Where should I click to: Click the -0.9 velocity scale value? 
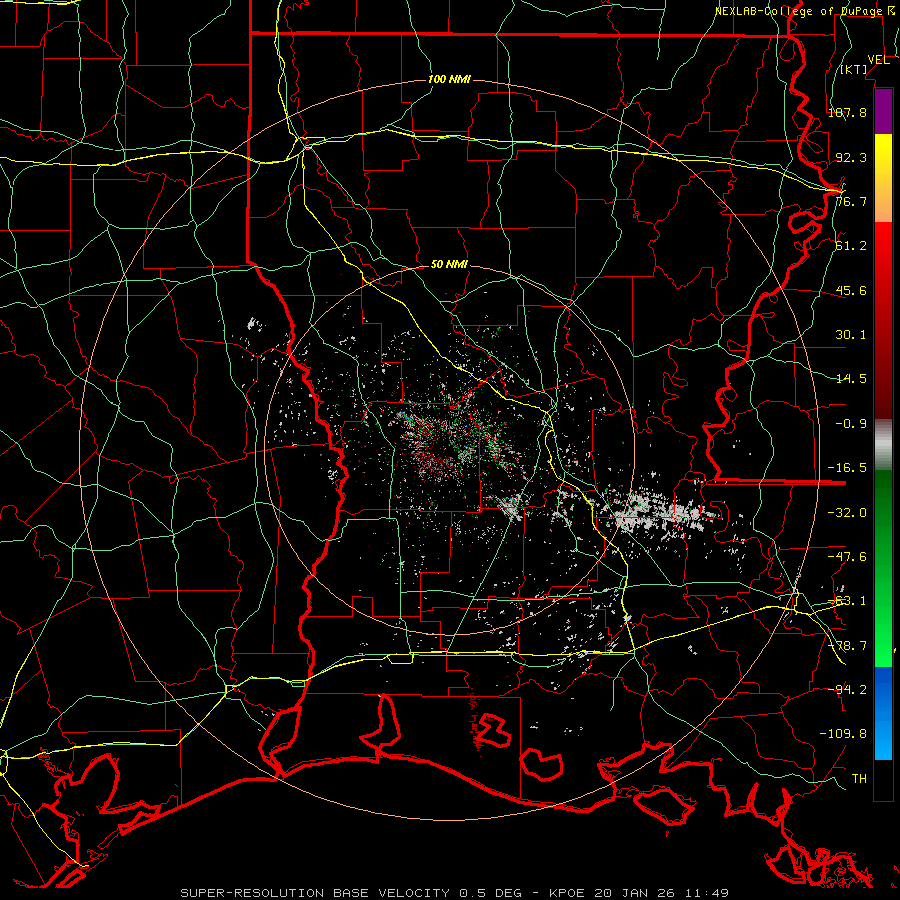(851, 424)
